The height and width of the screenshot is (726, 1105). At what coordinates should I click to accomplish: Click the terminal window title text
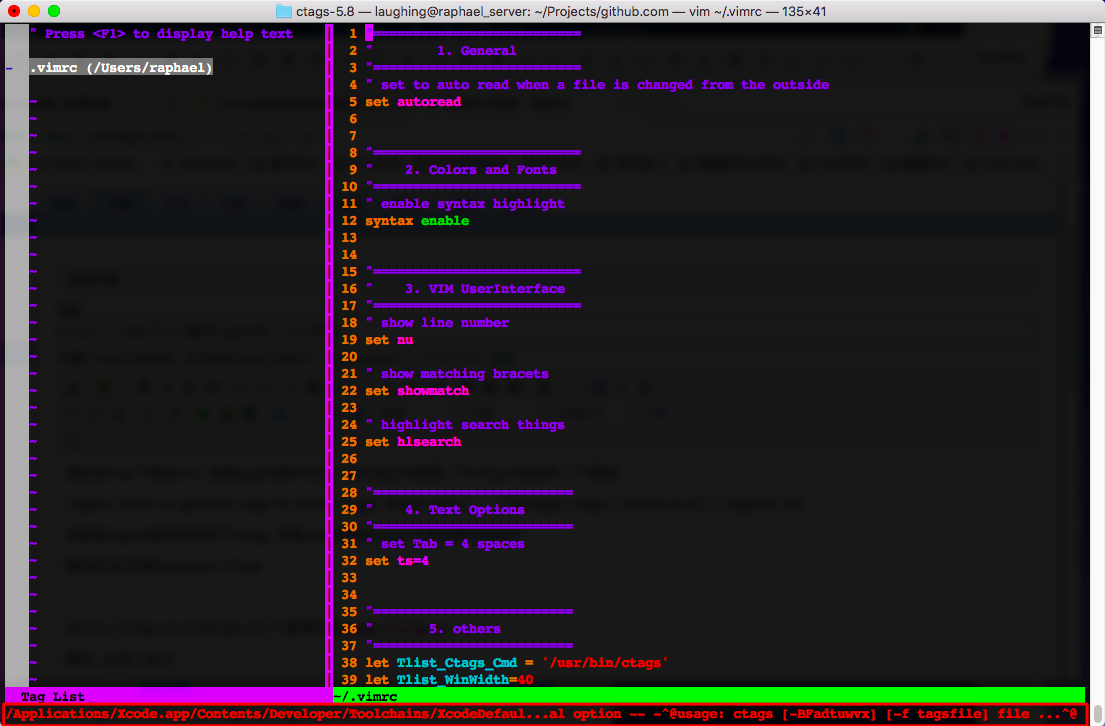[x=561, y=11]
